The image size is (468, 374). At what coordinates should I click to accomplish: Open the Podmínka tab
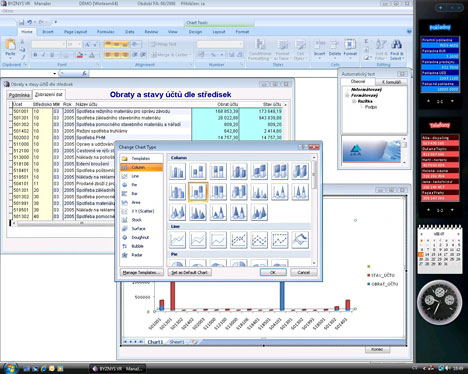(19, 95)
